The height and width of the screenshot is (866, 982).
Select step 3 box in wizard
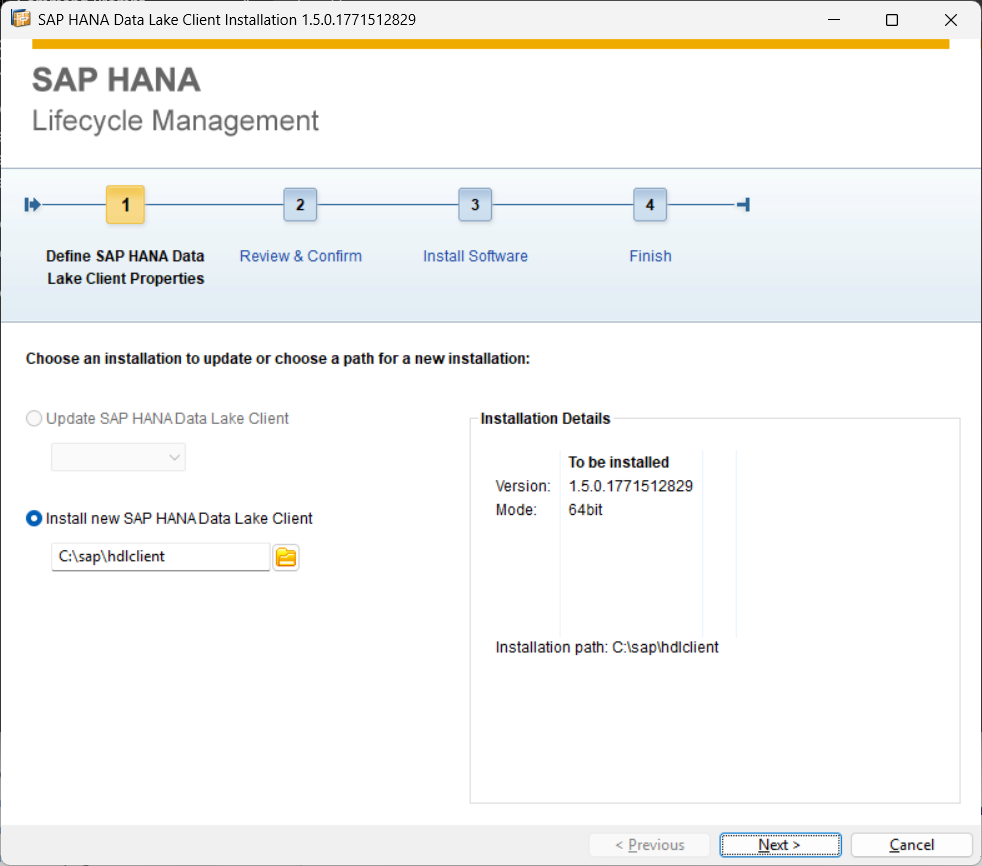tap(475, 205)
